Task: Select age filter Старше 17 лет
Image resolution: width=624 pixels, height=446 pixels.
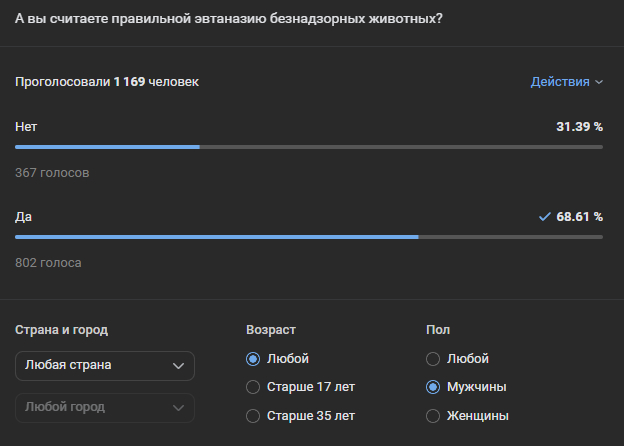Action: tap(253, 387)
